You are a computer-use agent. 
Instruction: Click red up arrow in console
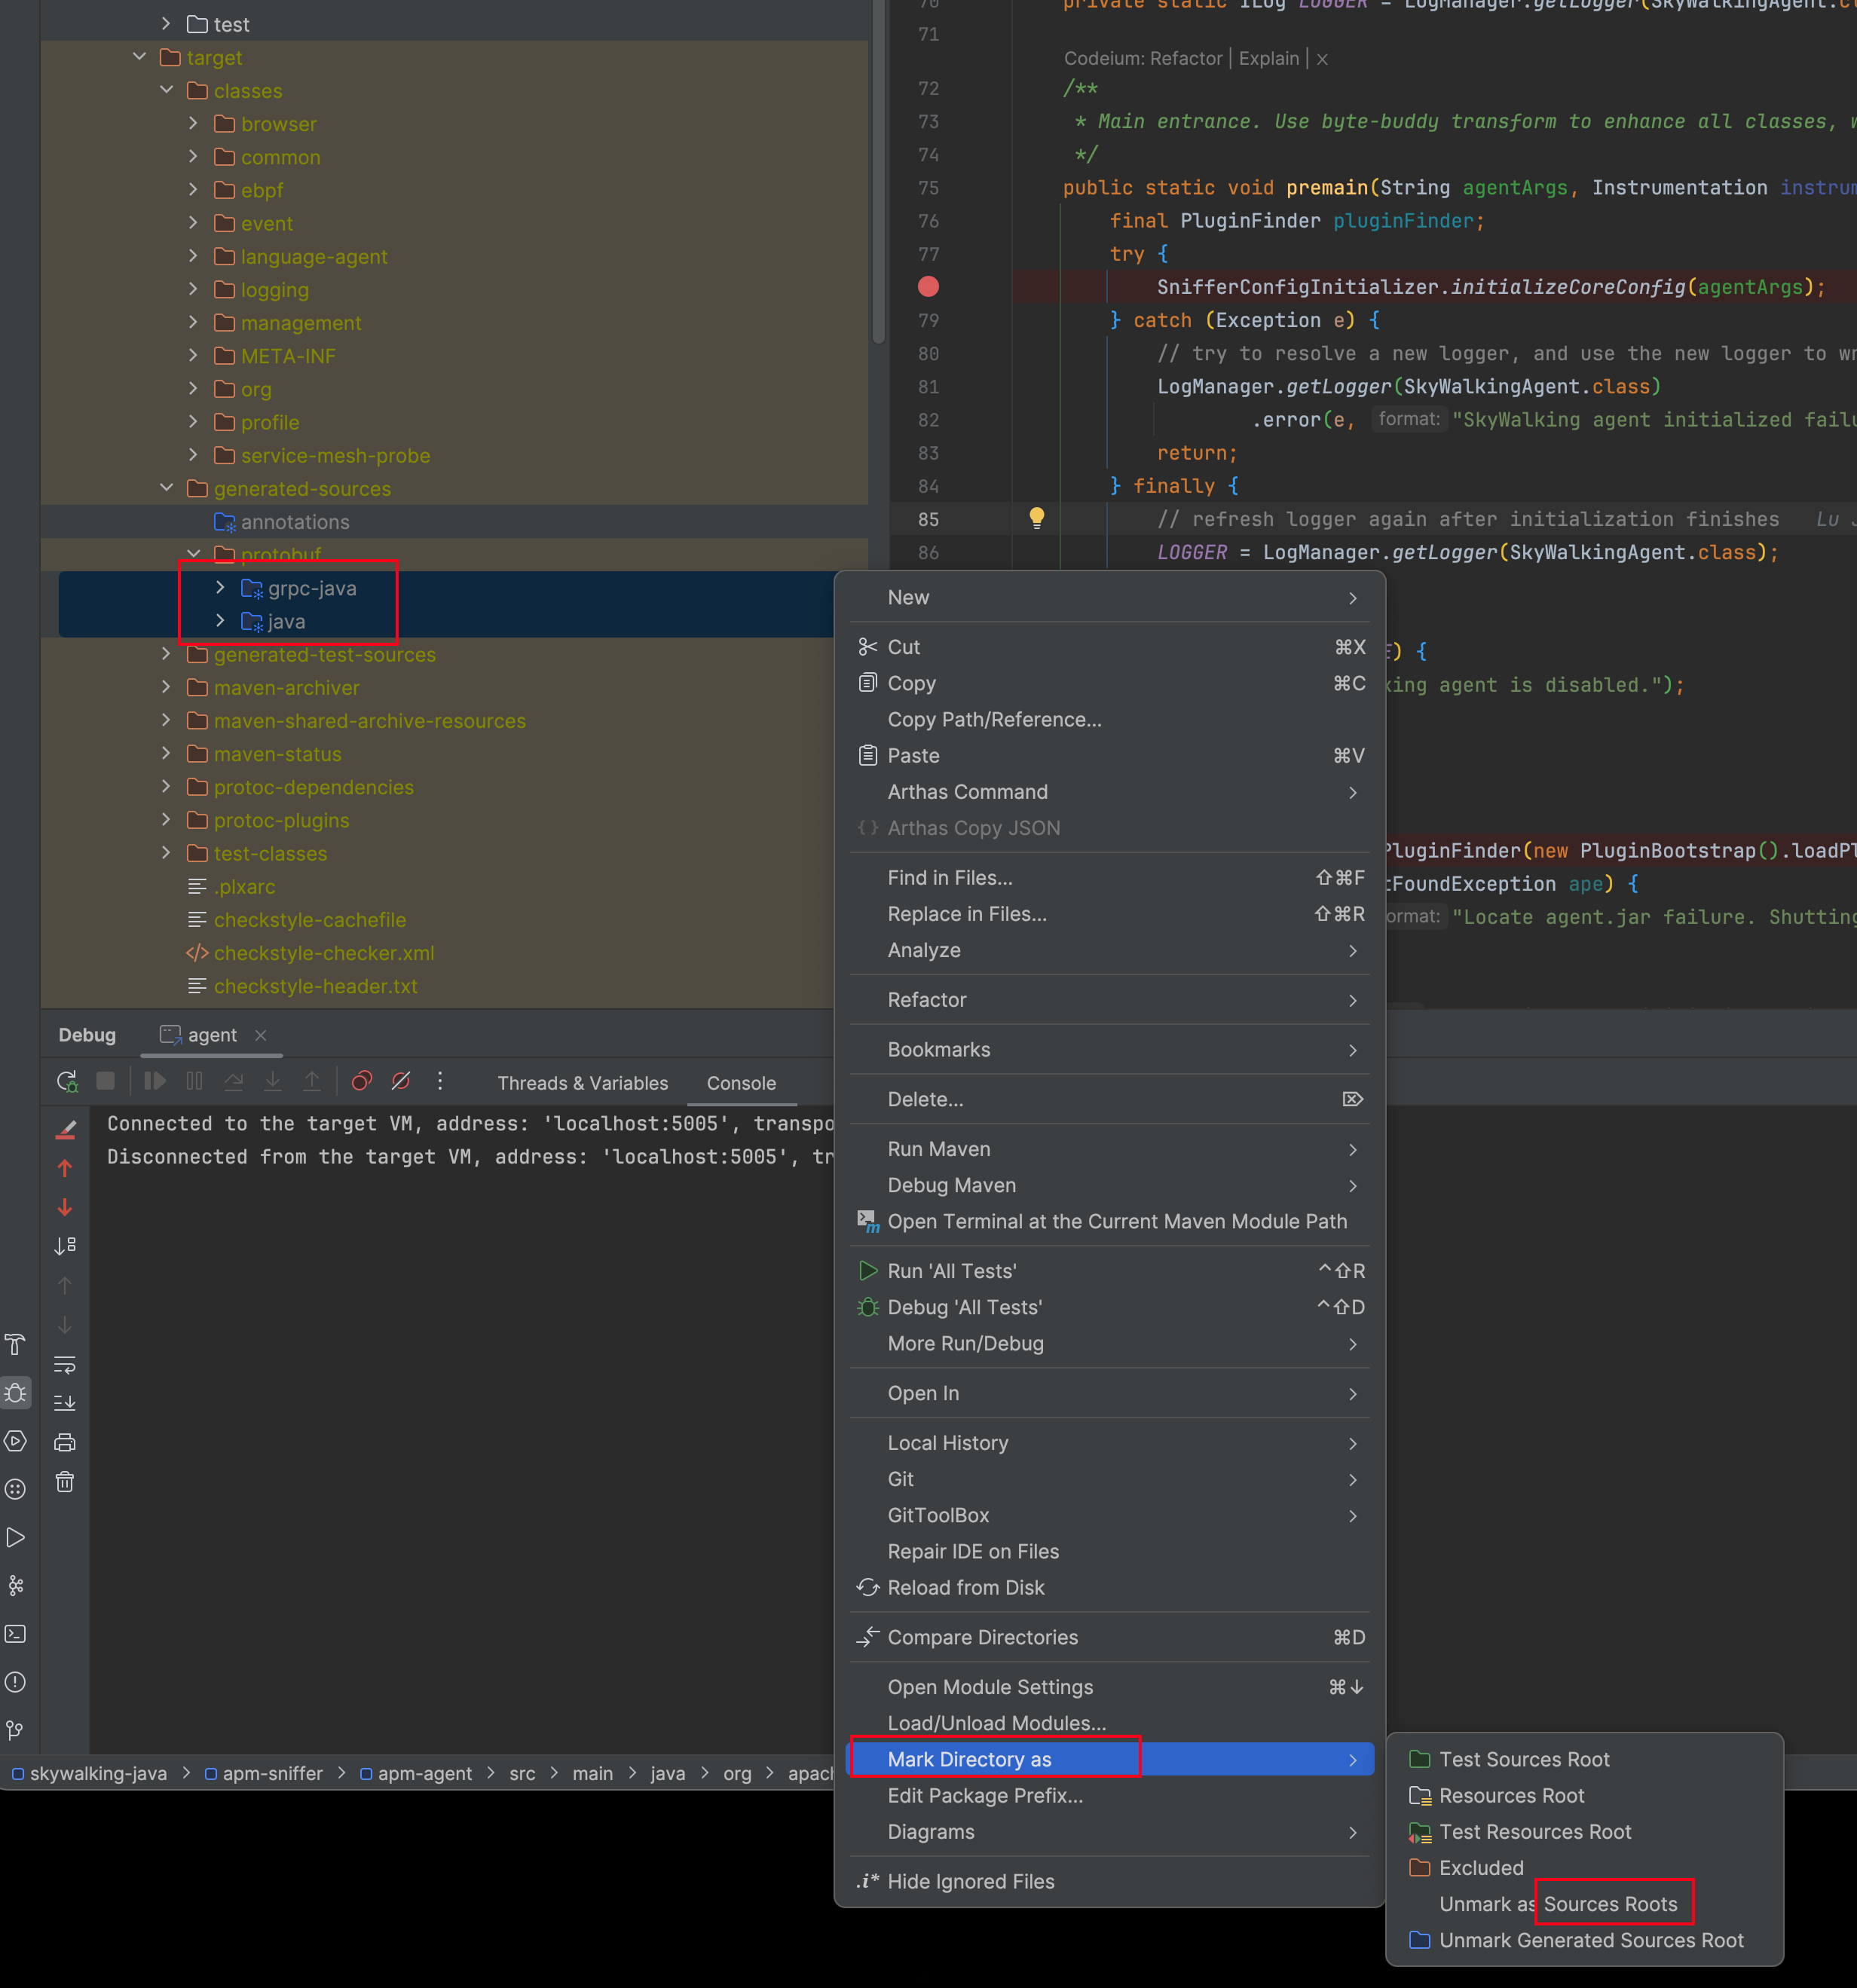65,1168
